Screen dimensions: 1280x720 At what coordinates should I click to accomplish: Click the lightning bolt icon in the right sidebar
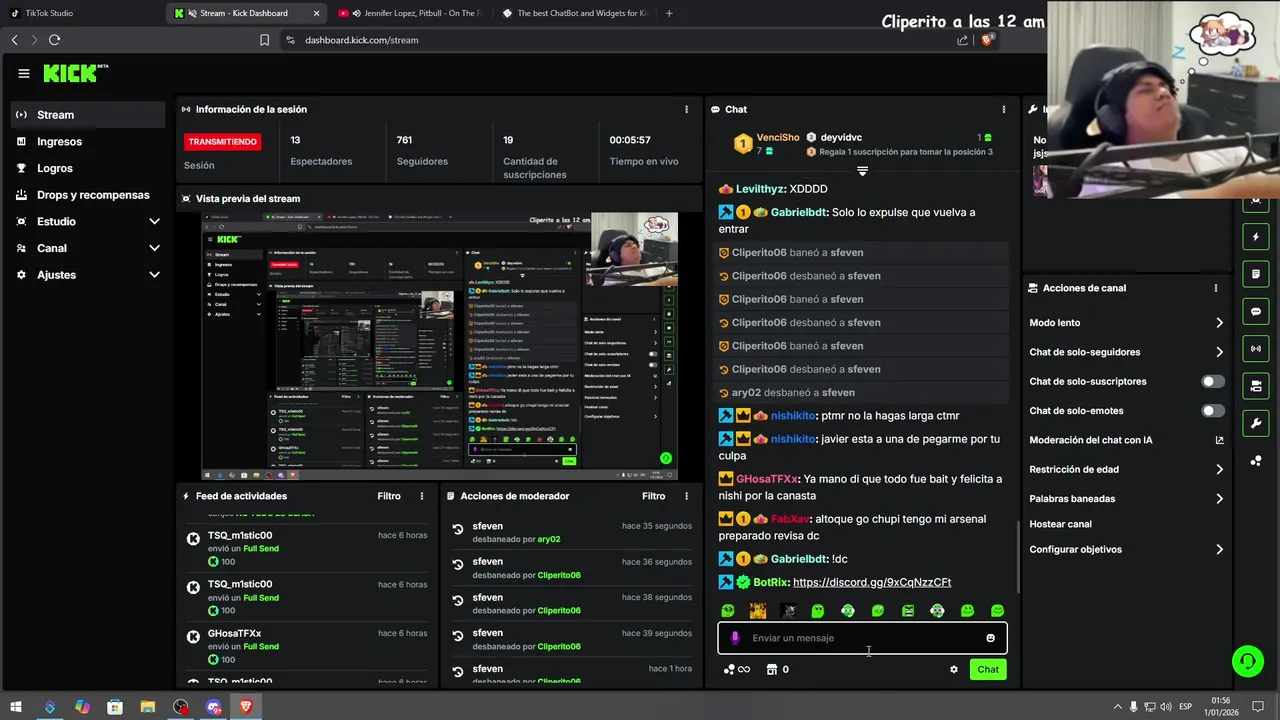tap(1256, 237)
